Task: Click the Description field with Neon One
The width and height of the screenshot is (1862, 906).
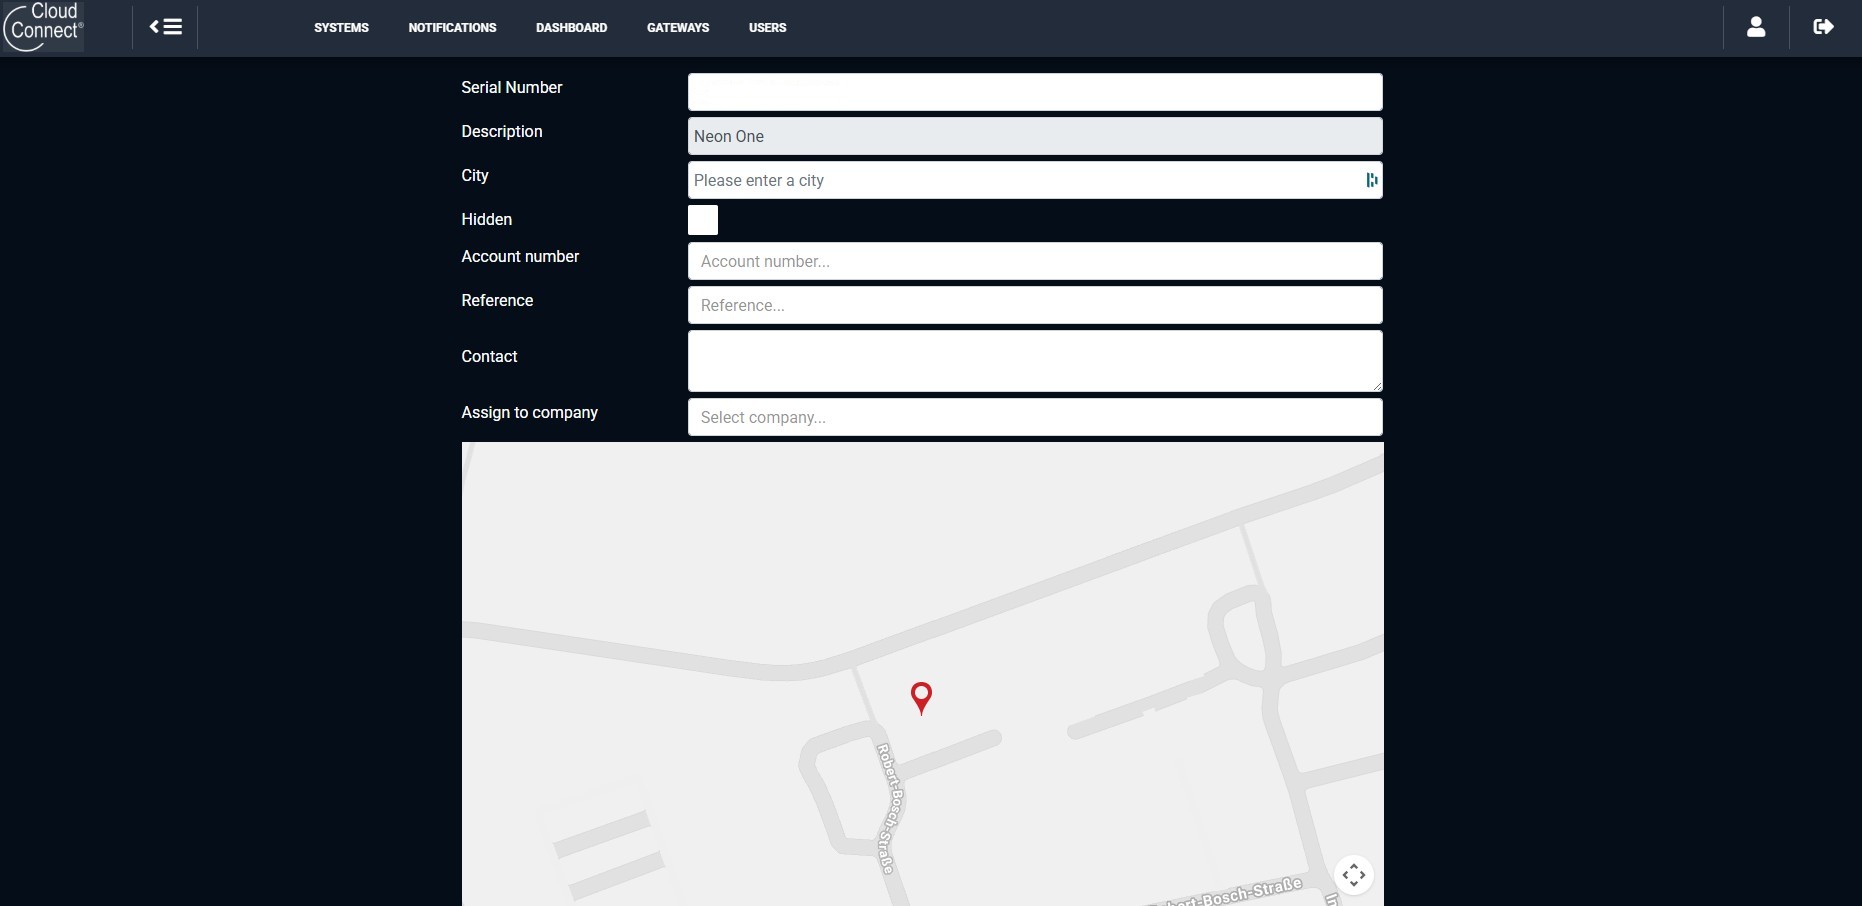Action: point(1035,136)
